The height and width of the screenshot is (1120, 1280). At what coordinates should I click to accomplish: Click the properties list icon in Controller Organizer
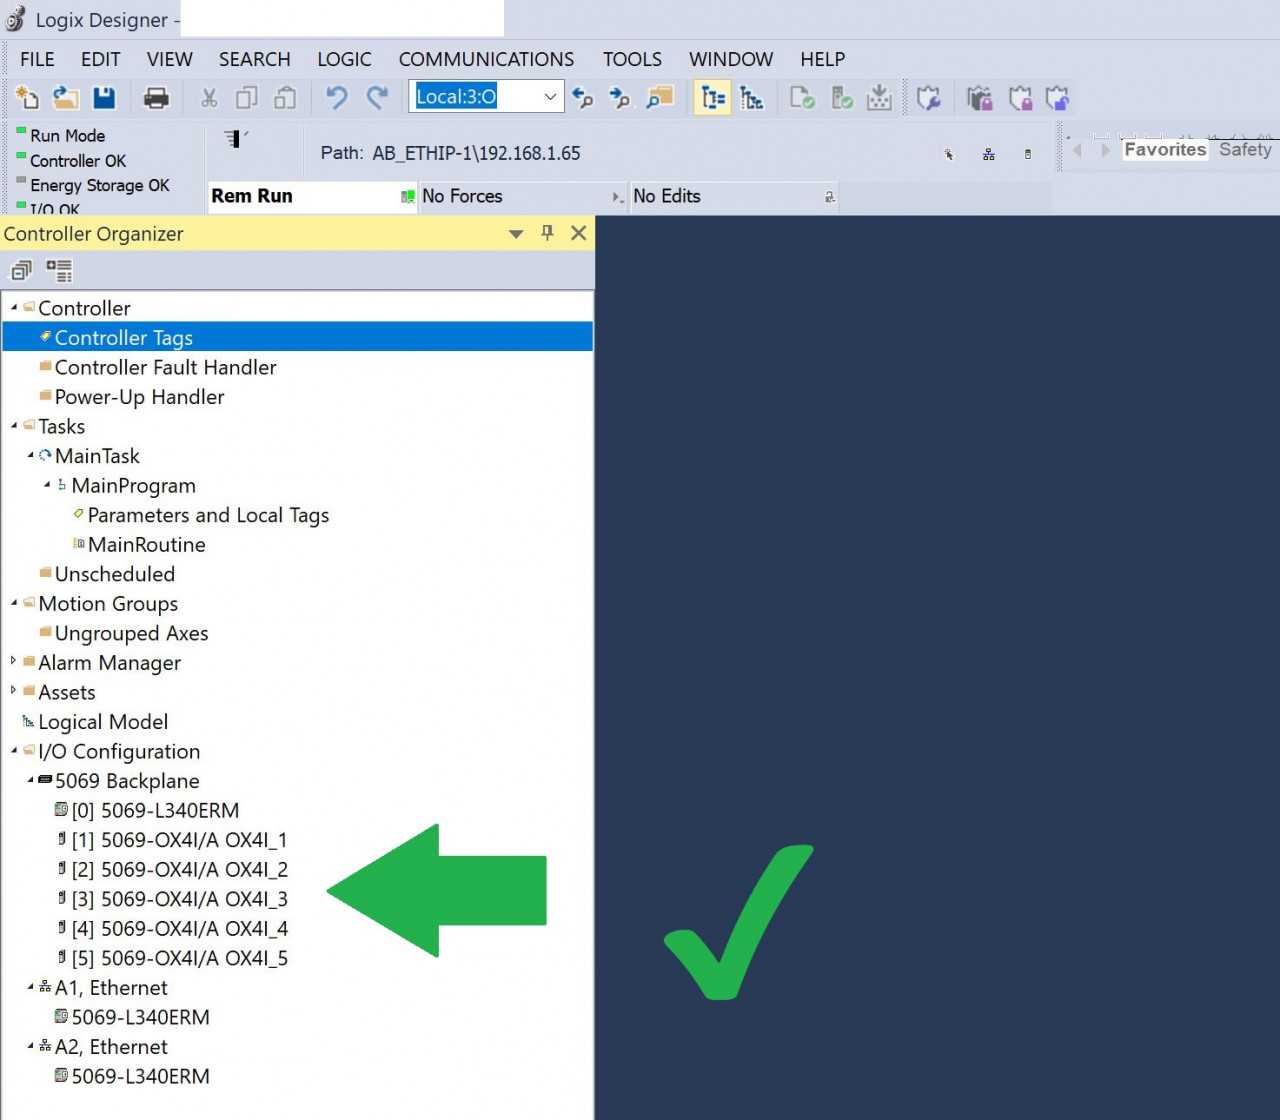(59, 270)
